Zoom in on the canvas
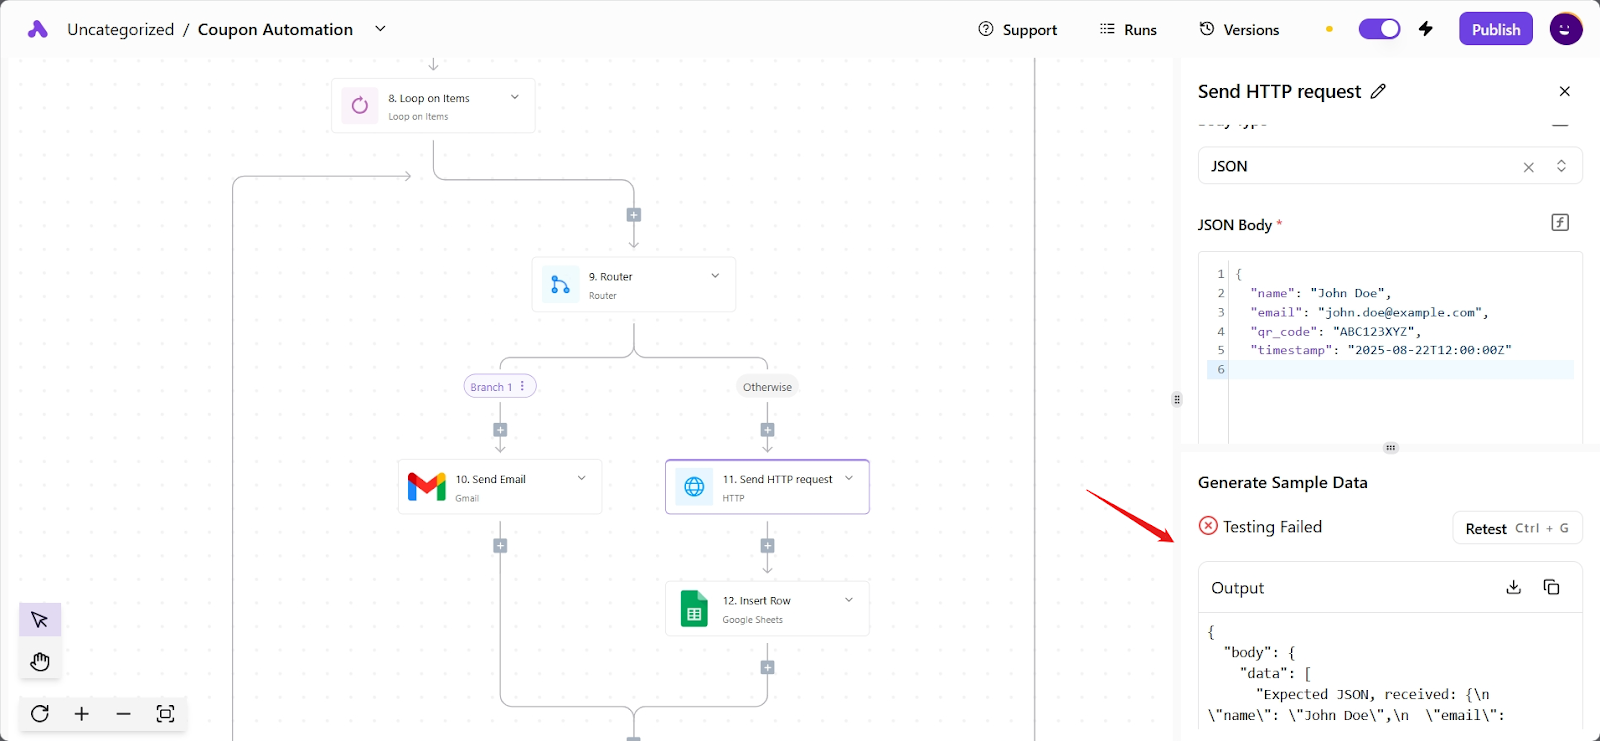This screenshot has width=1600, height=741. 82,714
